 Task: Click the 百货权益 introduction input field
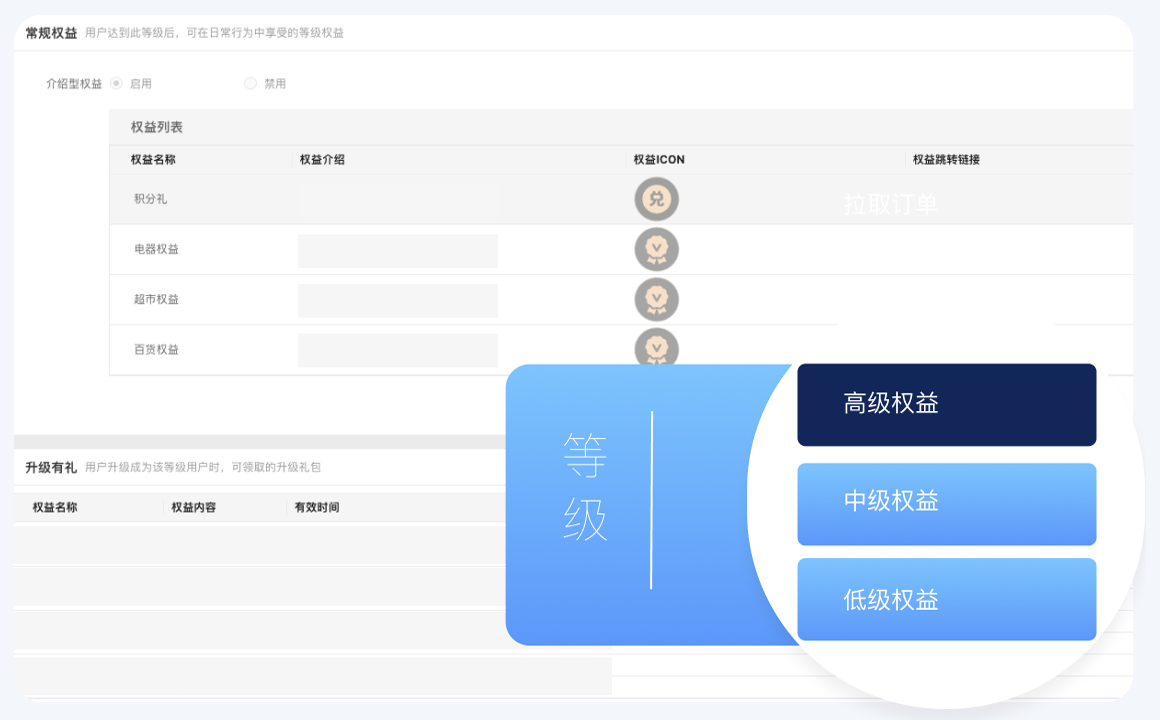tap(397, 350)
